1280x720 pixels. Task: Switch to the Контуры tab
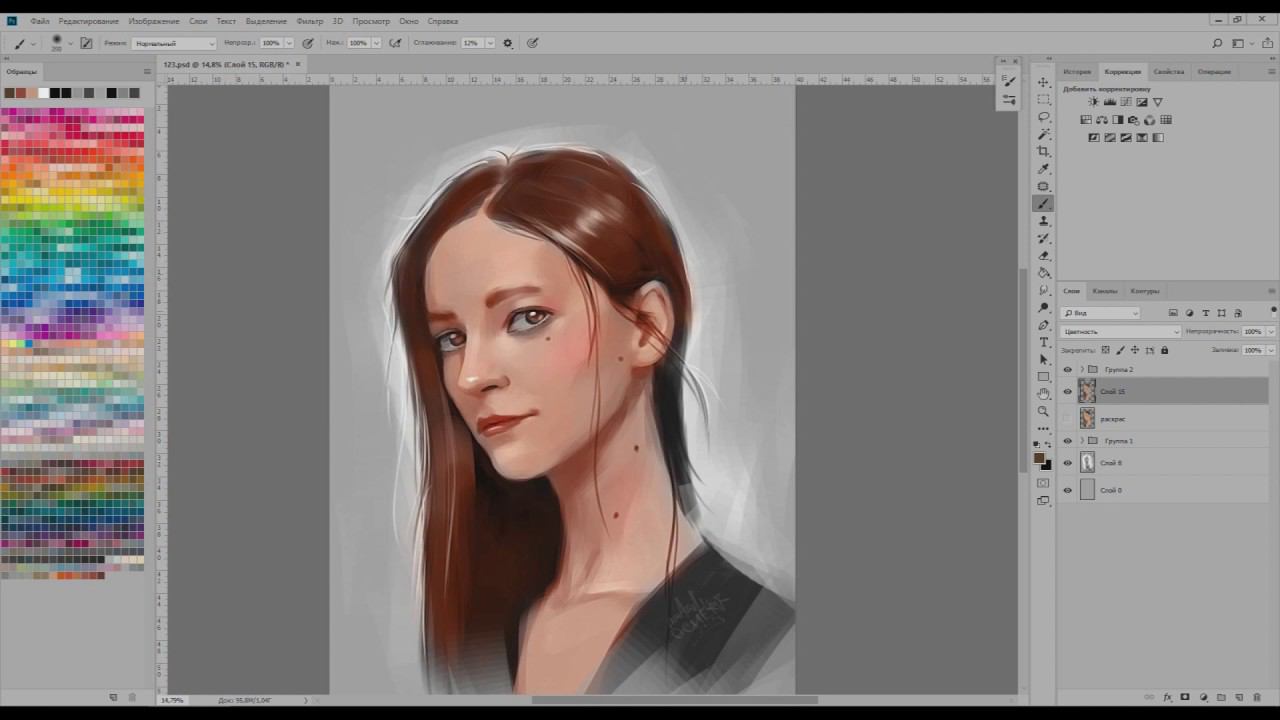click(x=1145, y=291)
